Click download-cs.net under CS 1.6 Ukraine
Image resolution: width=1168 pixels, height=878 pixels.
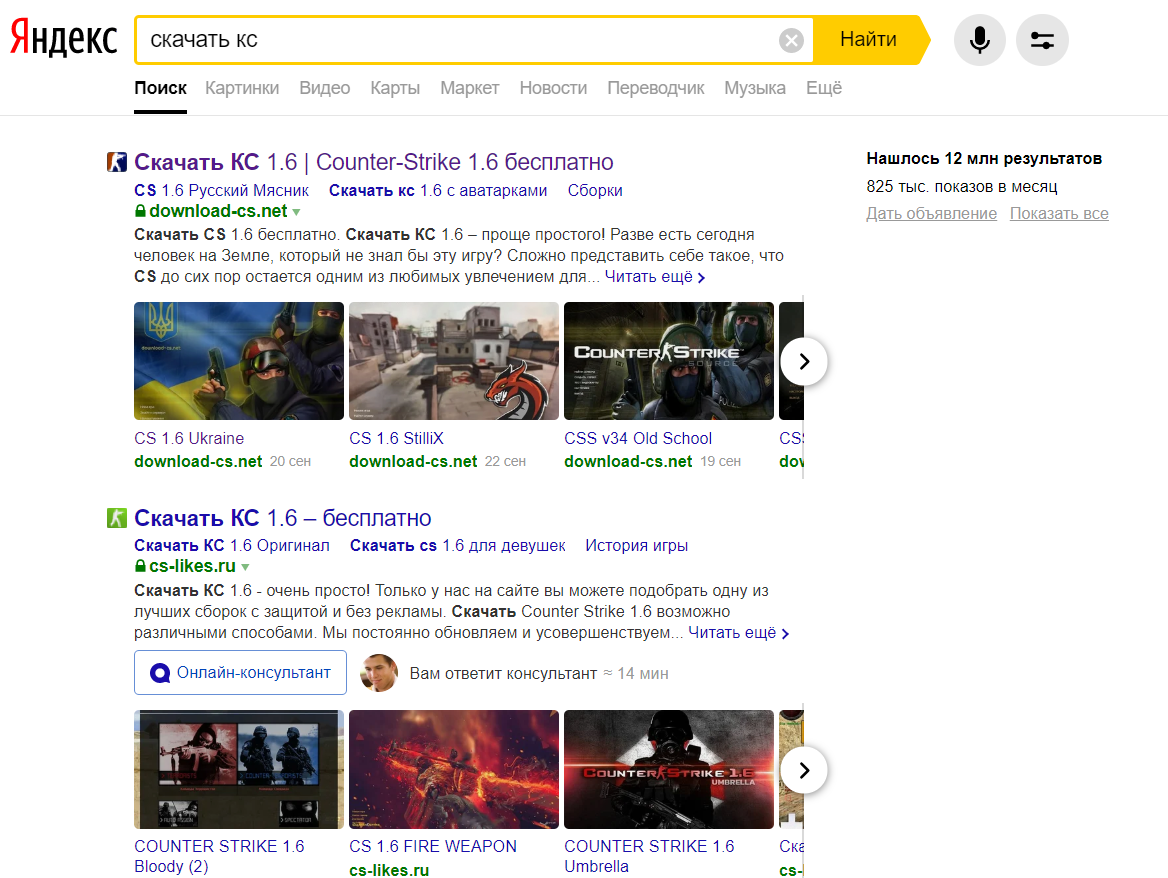tap(198, 462)
